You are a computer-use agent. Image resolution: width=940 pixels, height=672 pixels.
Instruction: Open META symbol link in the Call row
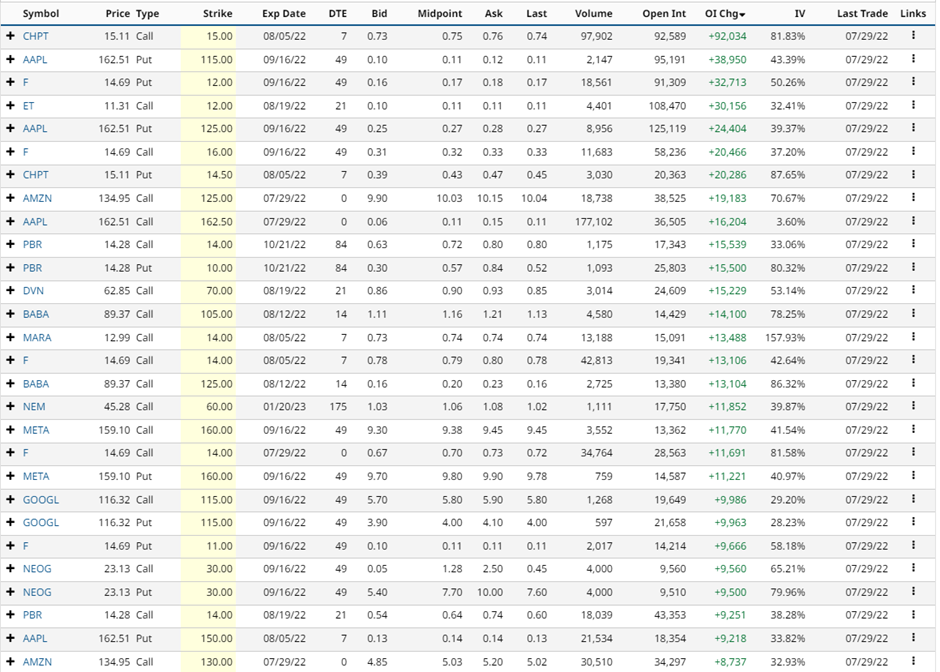[x=36, y=430]
